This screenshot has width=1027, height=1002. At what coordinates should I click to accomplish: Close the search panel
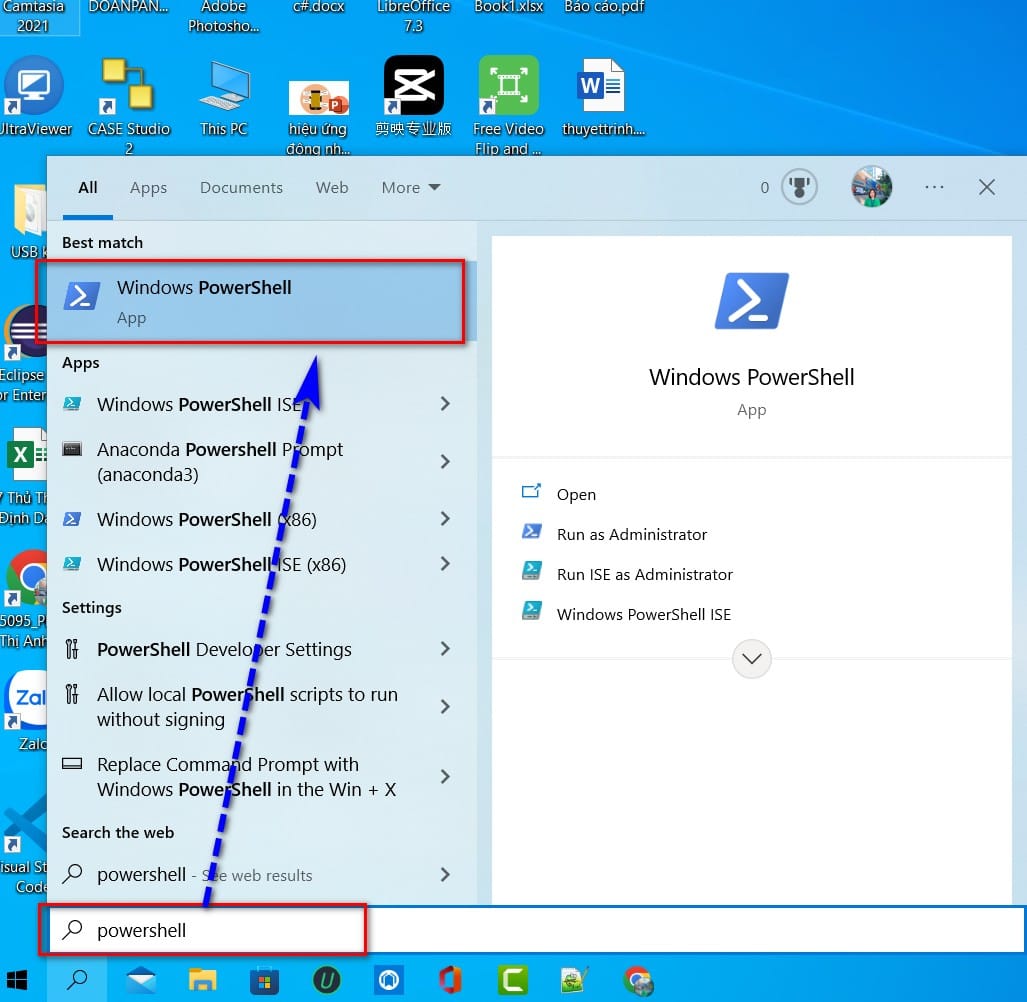tap(986, 187)
